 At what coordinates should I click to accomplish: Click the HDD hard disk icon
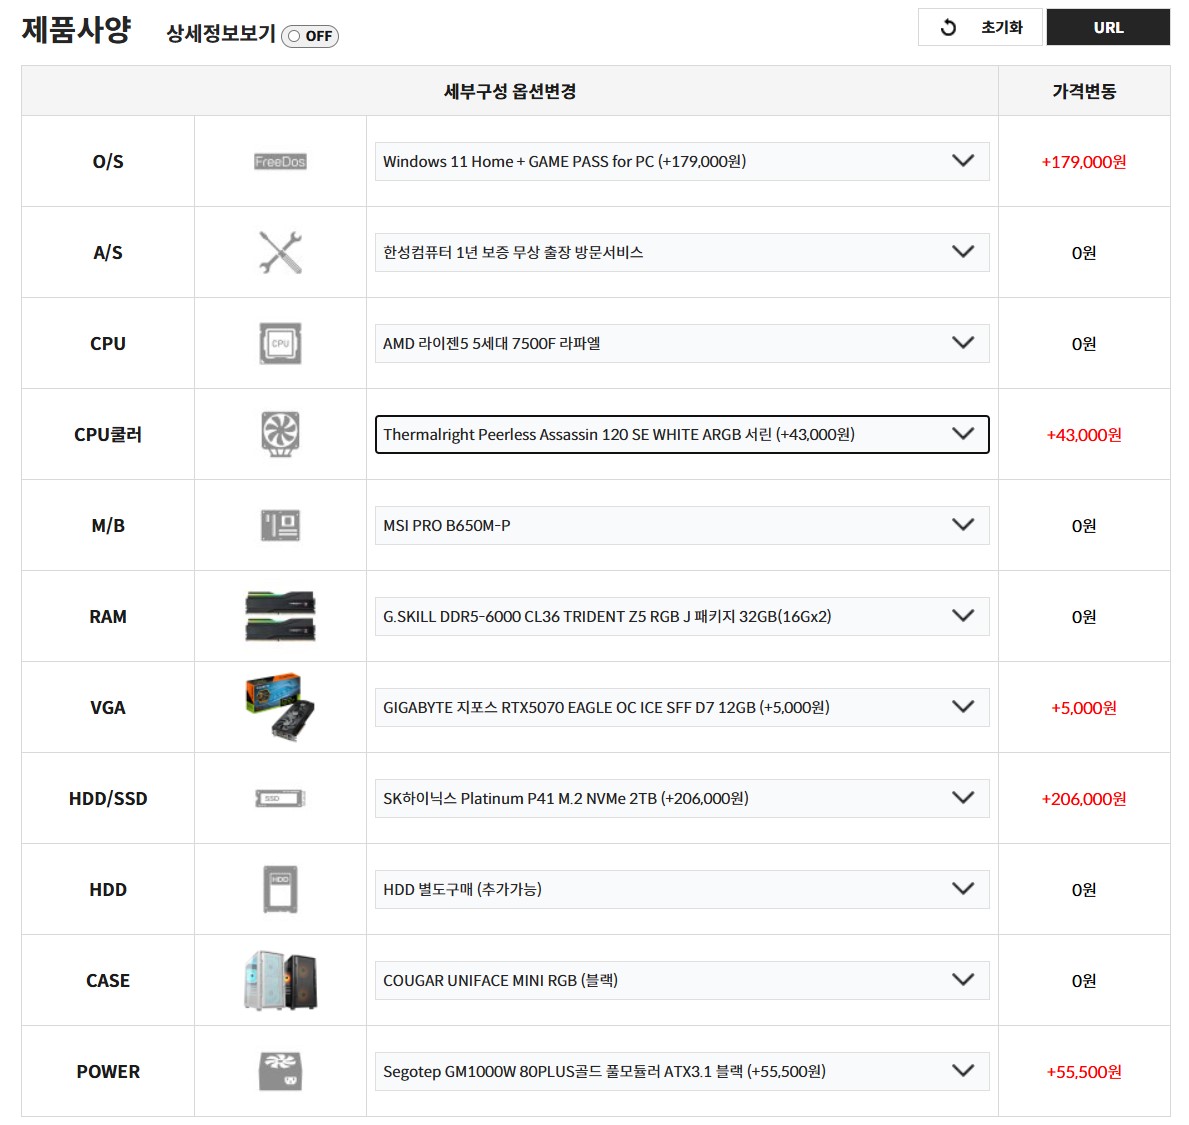coord(280,889)
